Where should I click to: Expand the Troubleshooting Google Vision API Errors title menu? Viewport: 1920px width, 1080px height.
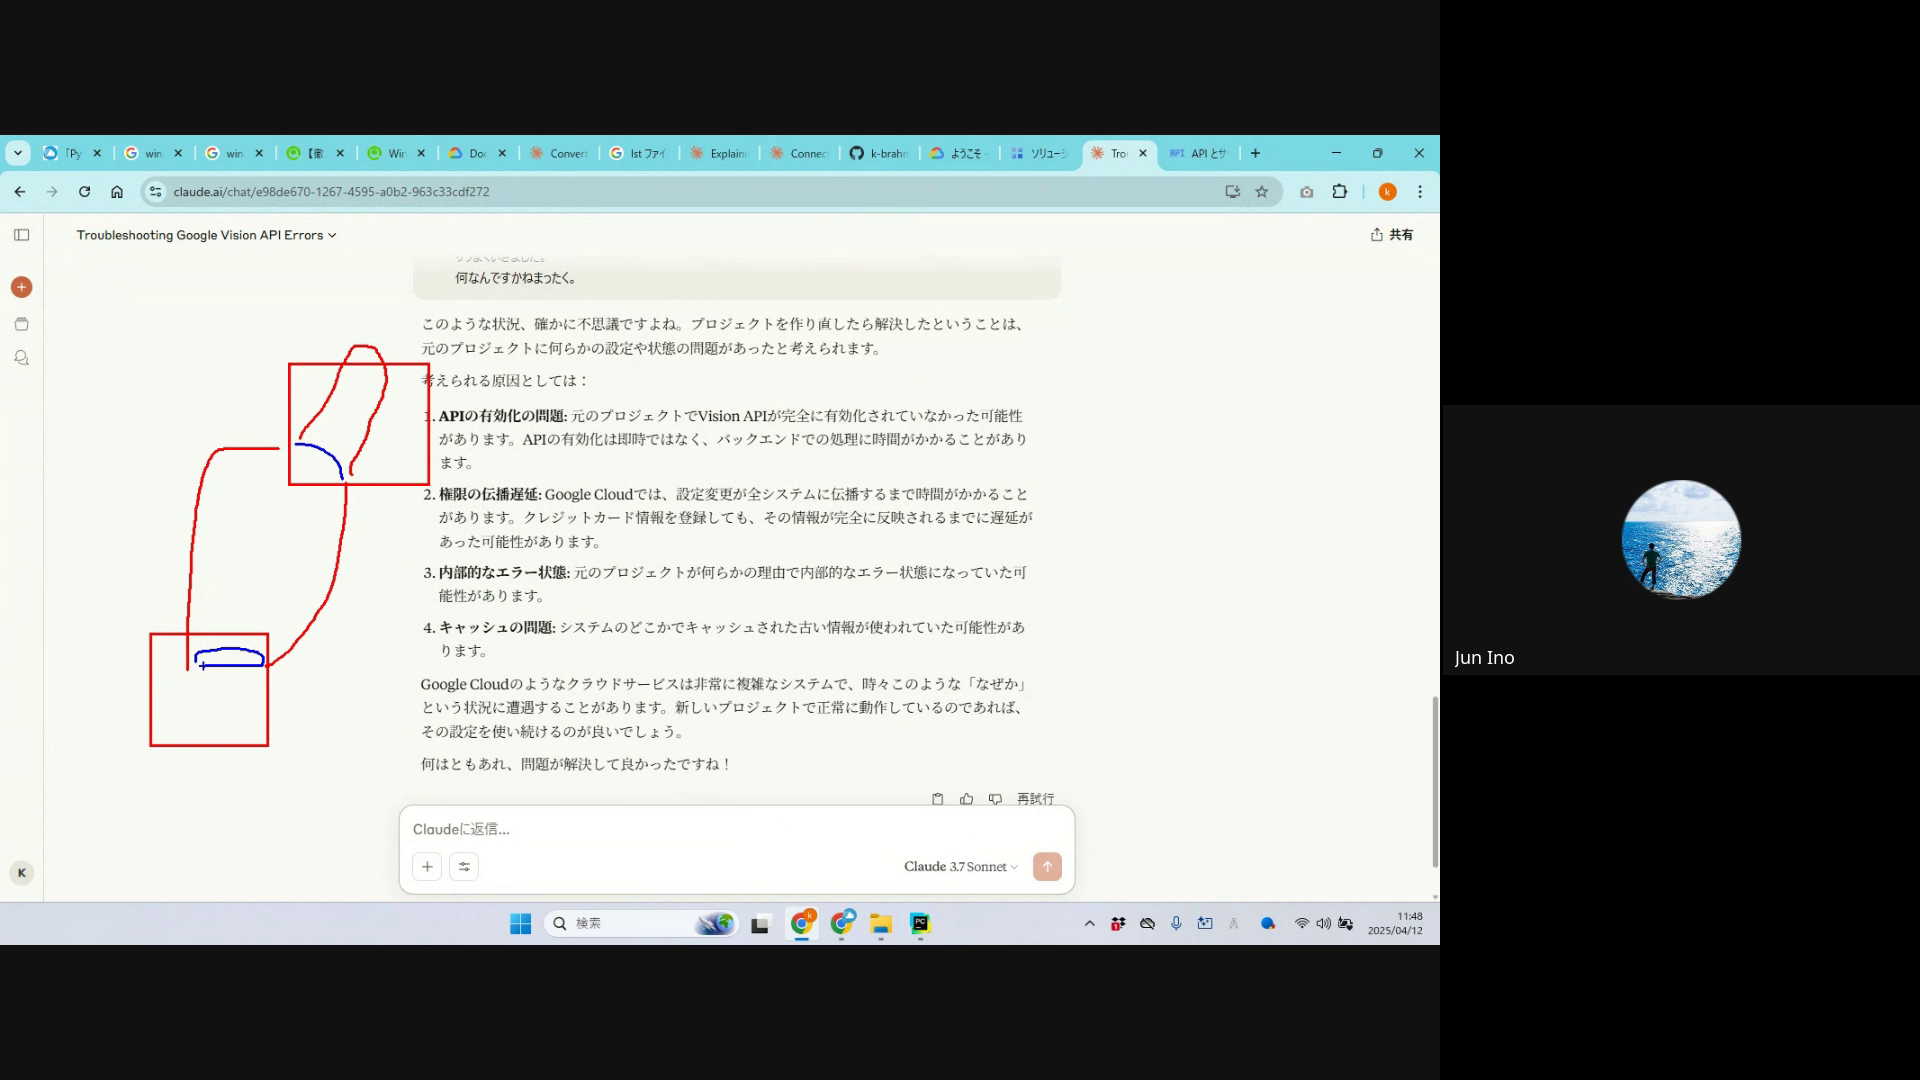tap(206, 235)
